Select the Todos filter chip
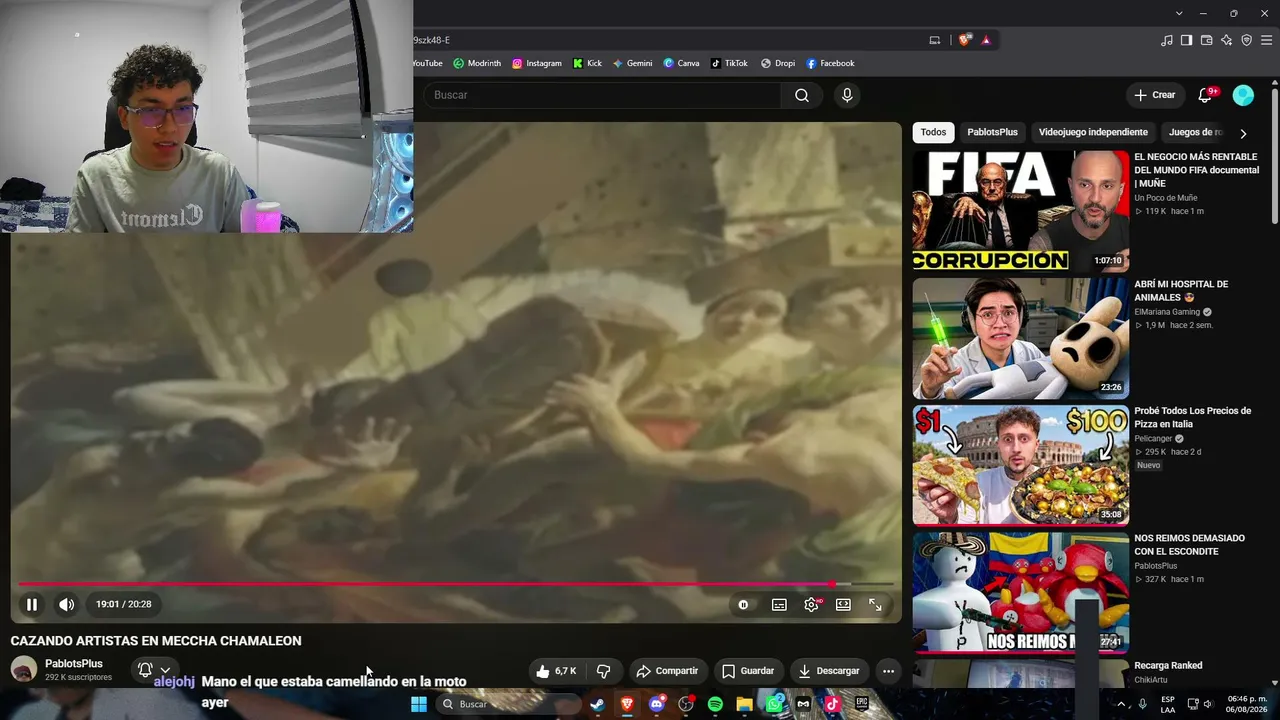This screenshot has width=1280, height=720. [x=933, y=132]
